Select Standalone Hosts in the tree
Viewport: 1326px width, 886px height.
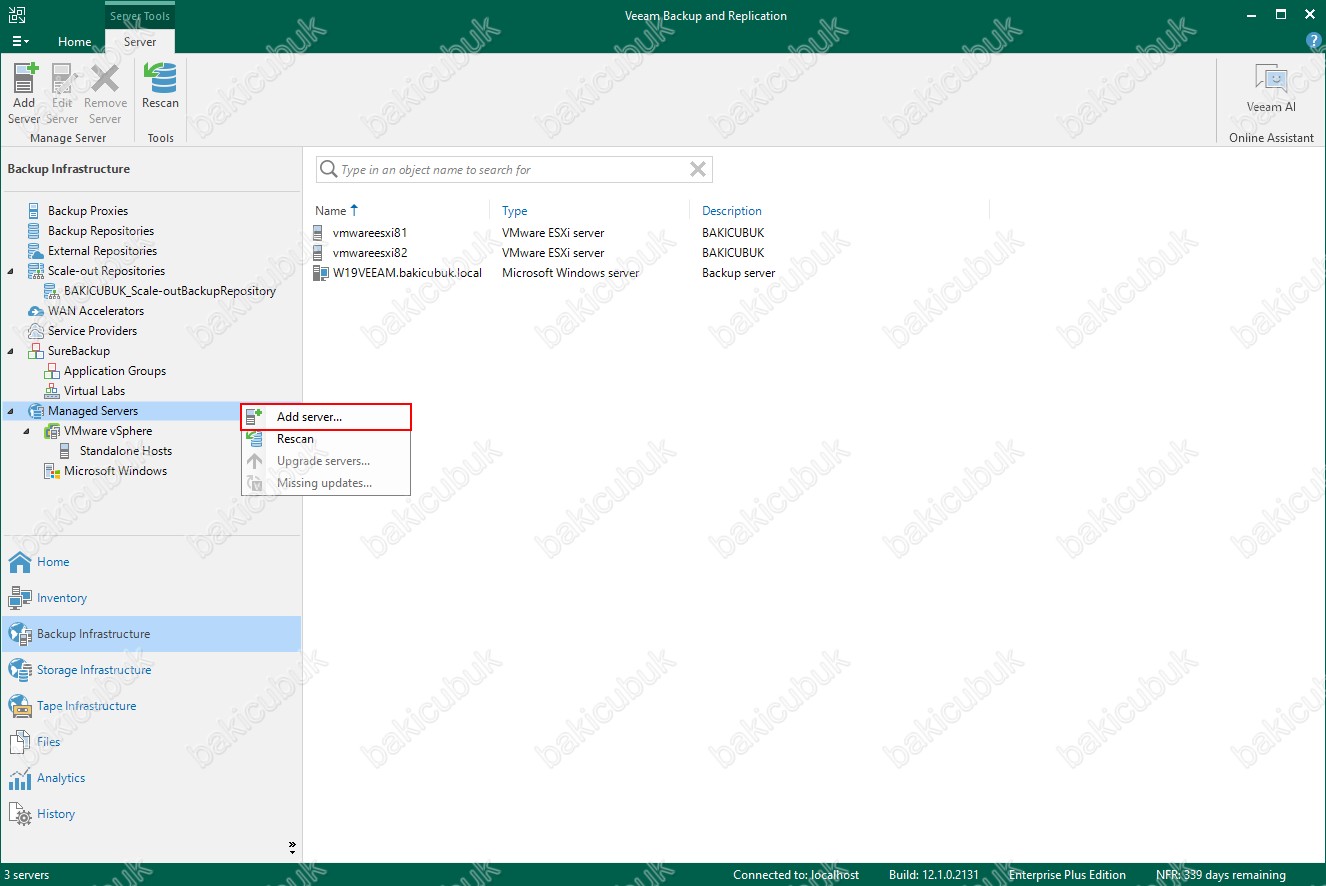pyautogui.click(x=126, y=451)
